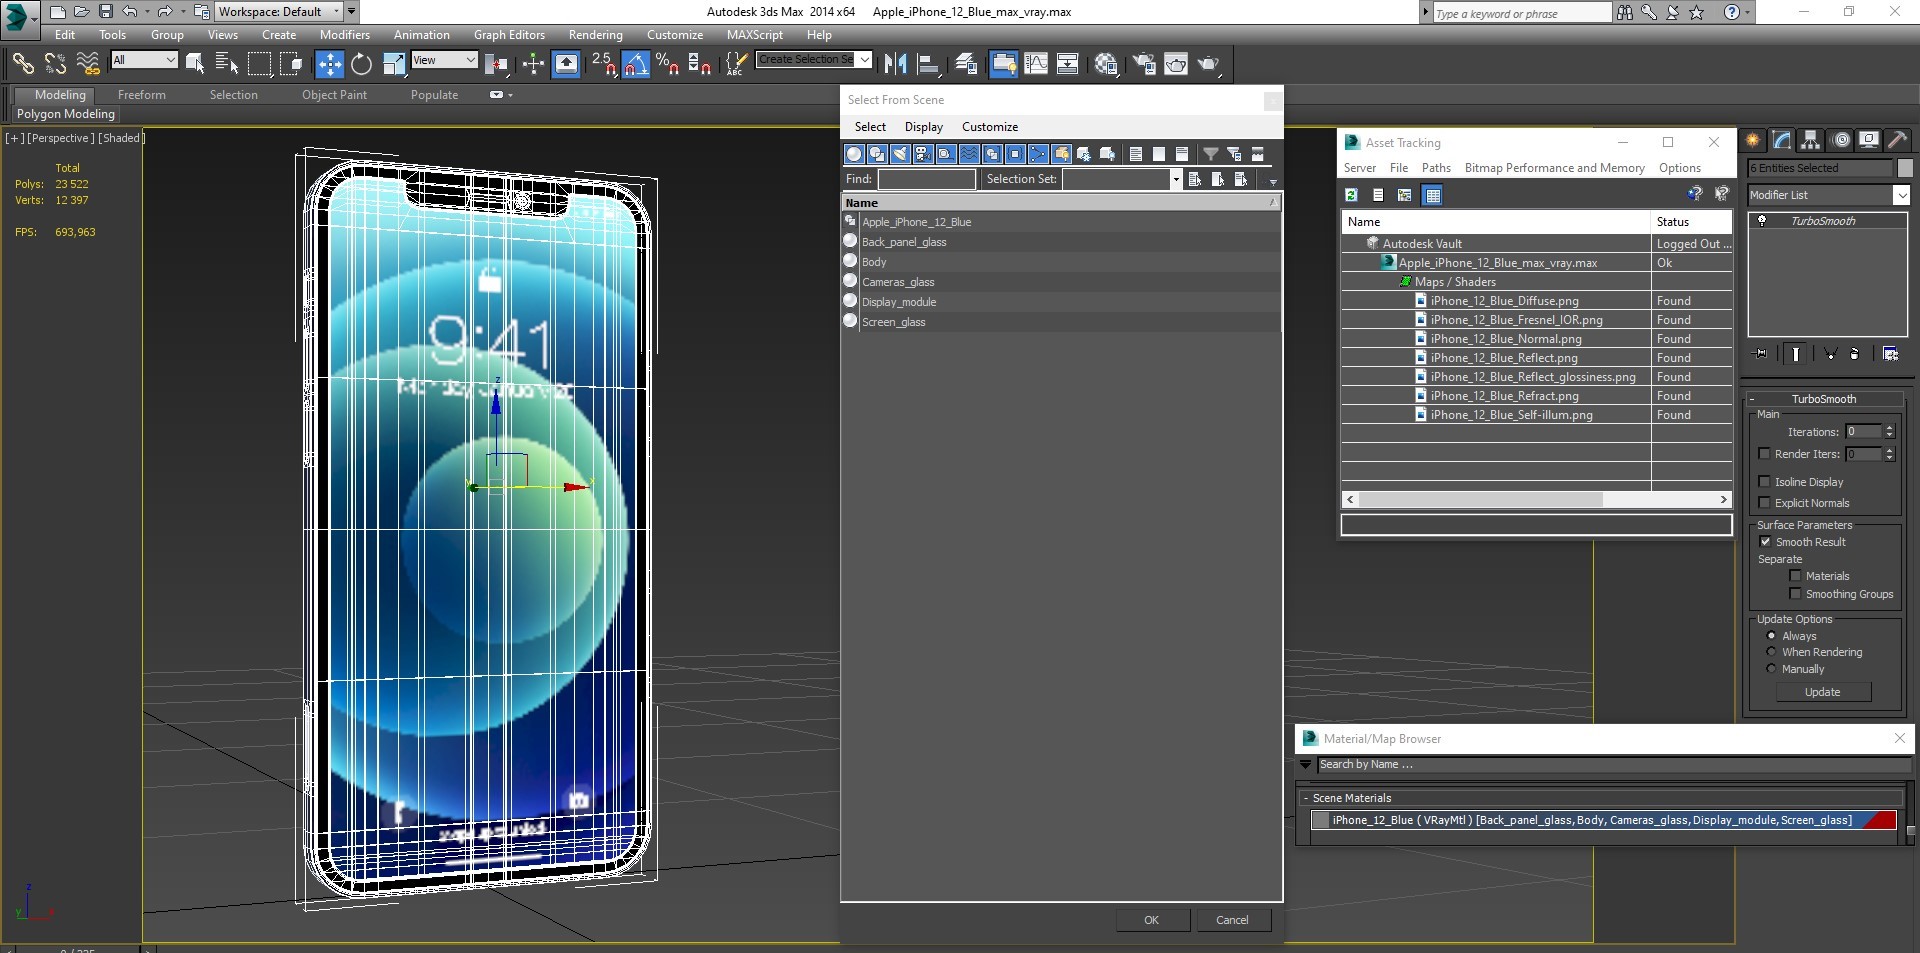Viewport: 1920px width, 953px height.
Task: Click Pin Stack icon under modifier stack
Action: (1761, 354)
